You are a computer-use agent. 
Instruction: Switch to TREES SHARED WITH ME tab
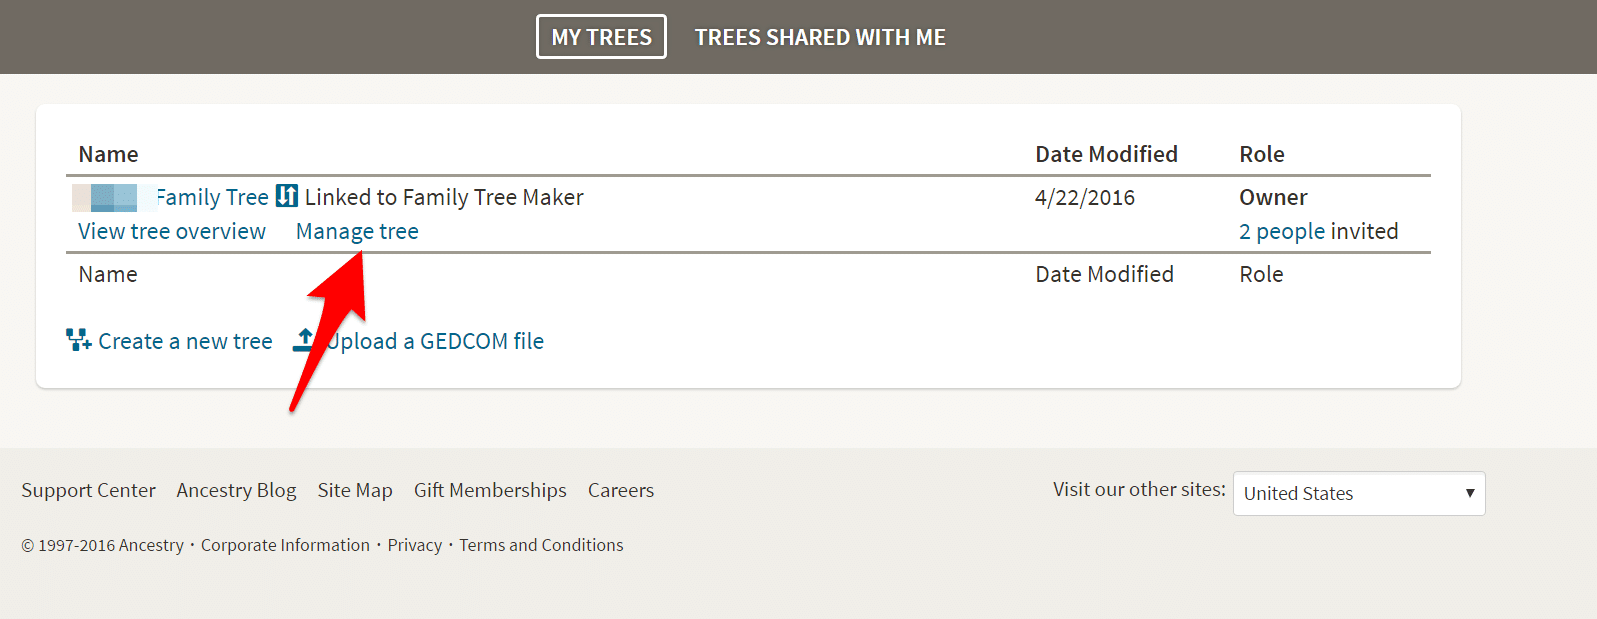(x=820, y=37)
